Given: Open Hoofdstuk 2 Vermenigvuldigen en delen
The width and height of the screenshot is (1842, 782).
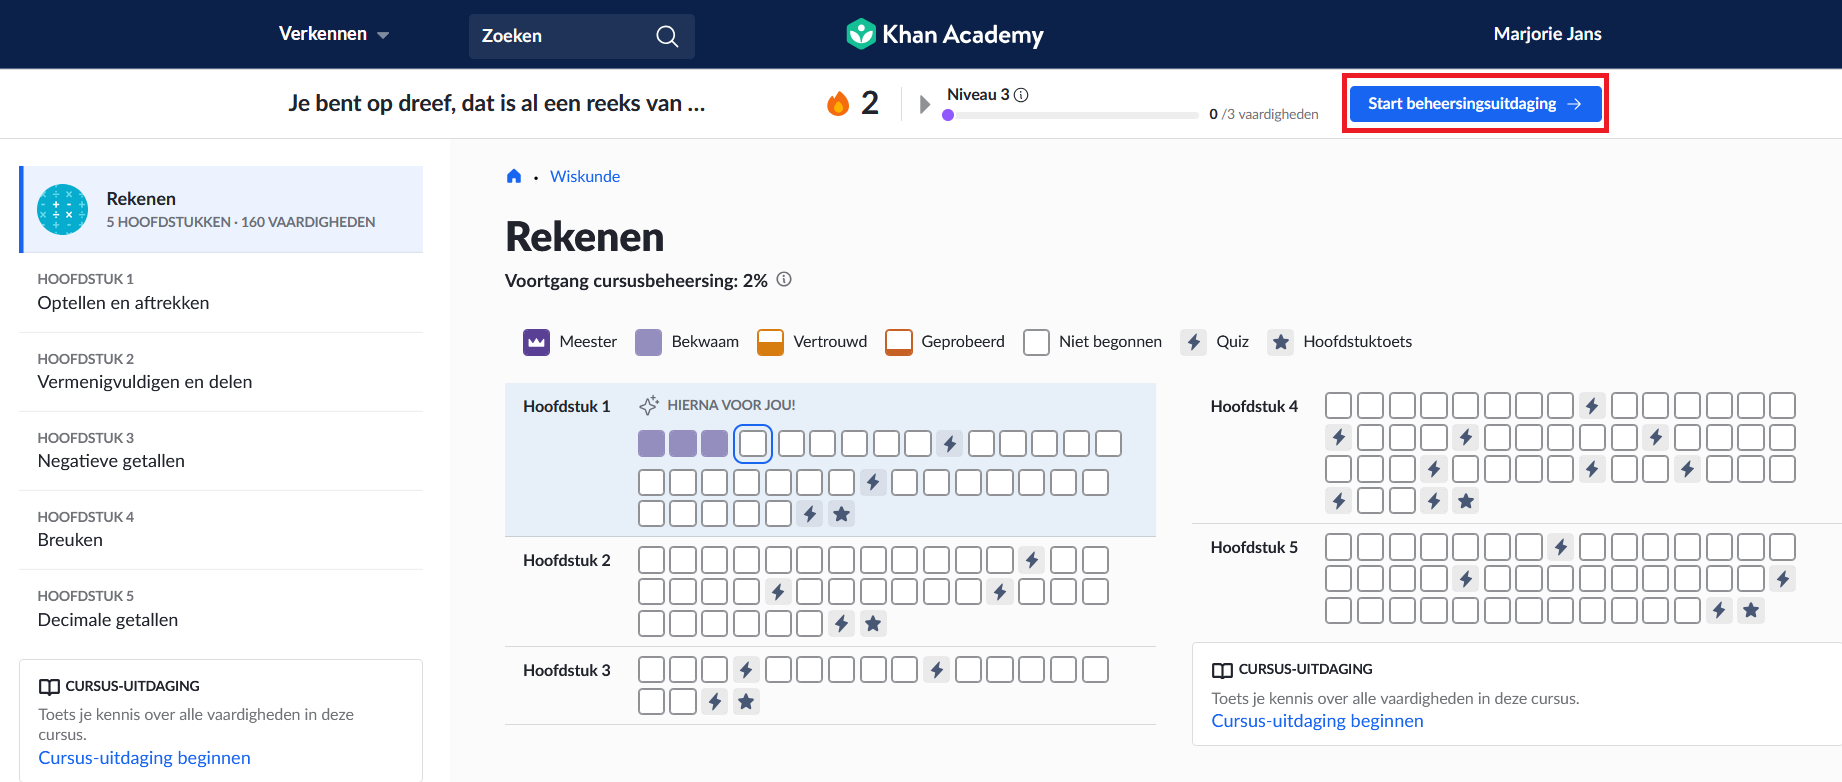Looking at the screenshot, I should [x=221, y=371].
